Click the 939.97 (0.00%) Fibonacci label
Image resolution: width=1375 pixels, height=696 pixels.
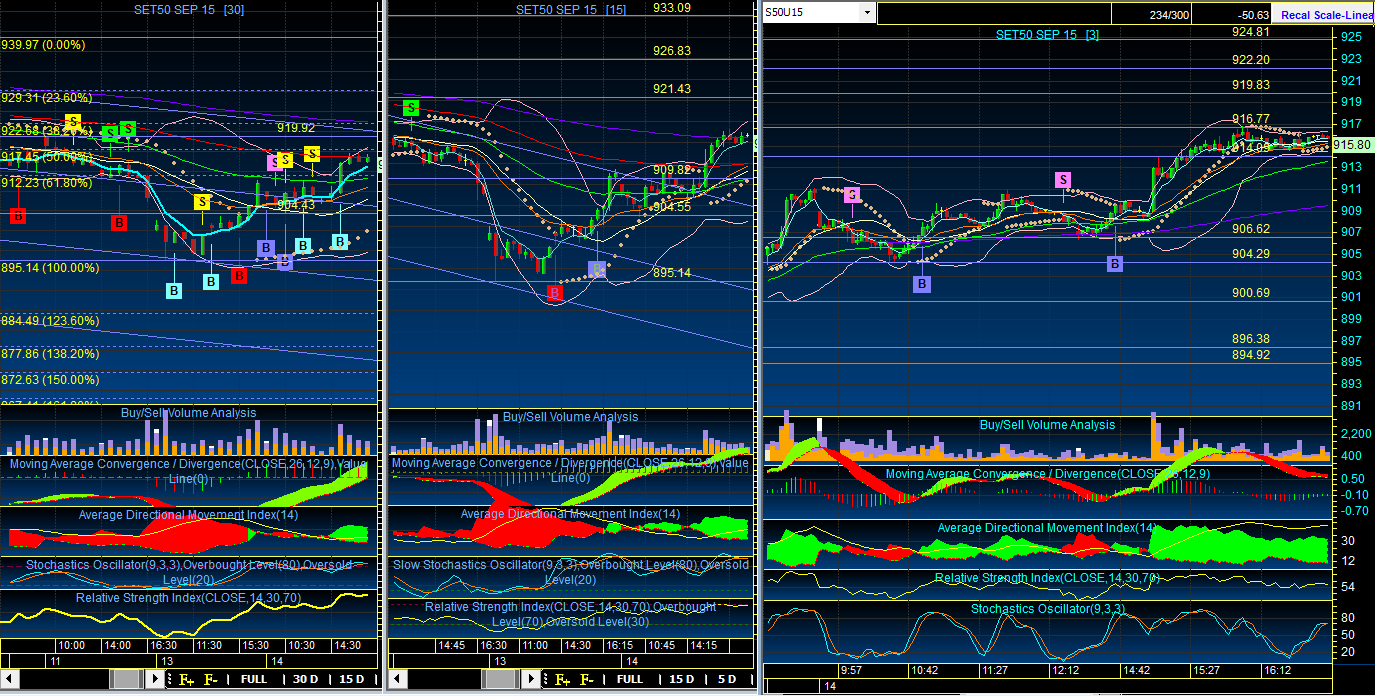pyautogui.click(x=44, y=45)
